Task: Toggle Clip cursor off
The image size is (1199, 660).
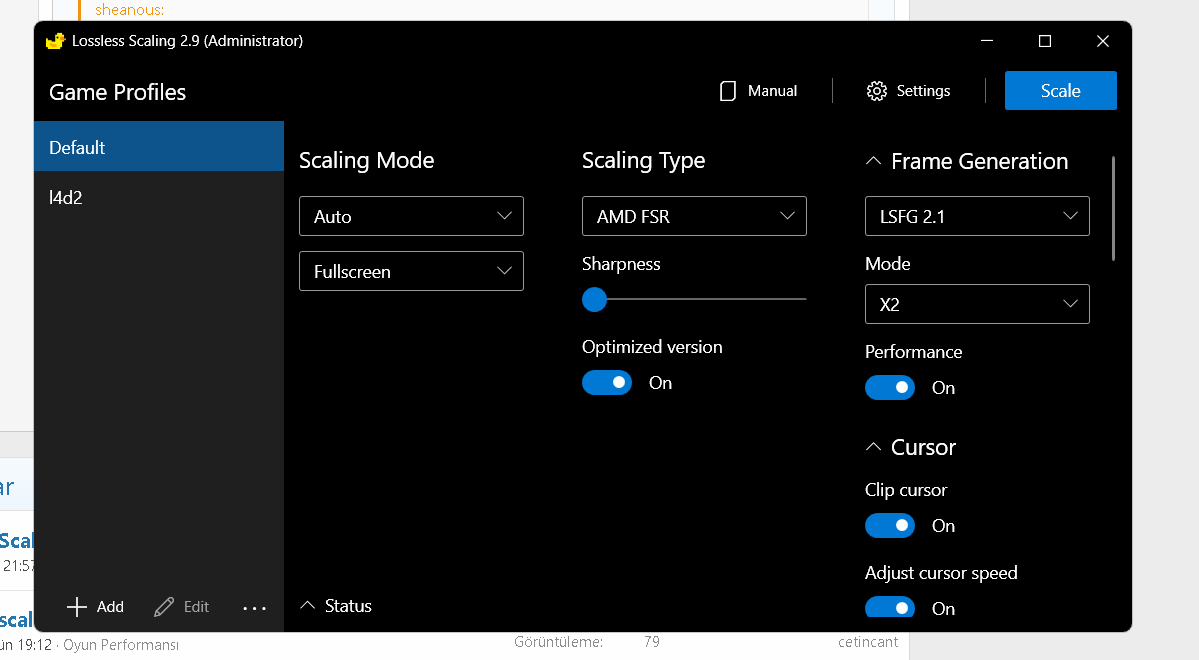Action: [x=890, y=526]
